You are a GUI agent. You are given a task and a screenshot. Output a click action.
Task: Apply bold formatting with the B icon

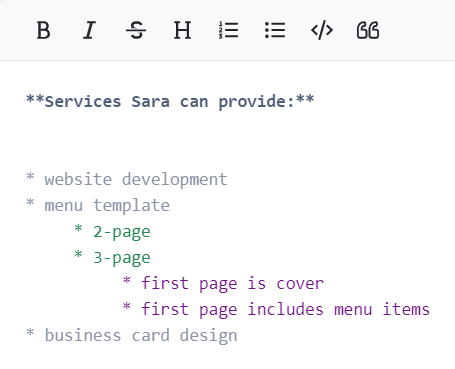pyautogui.click(x=43, y=30)
